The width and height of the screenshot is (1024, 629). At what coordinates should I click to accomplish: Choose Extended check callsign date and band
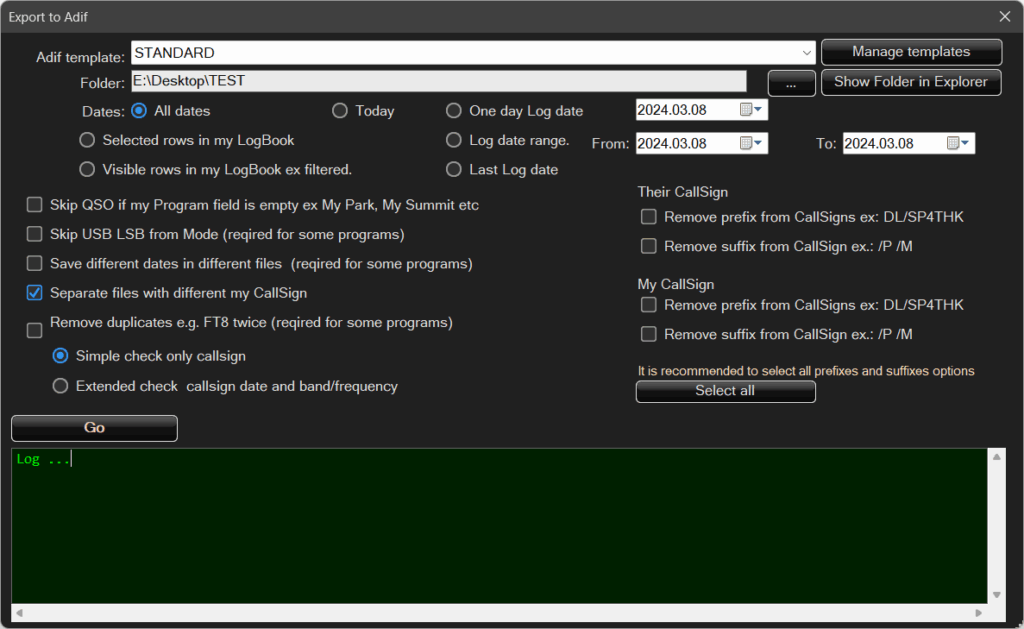[x=61, y=386]
